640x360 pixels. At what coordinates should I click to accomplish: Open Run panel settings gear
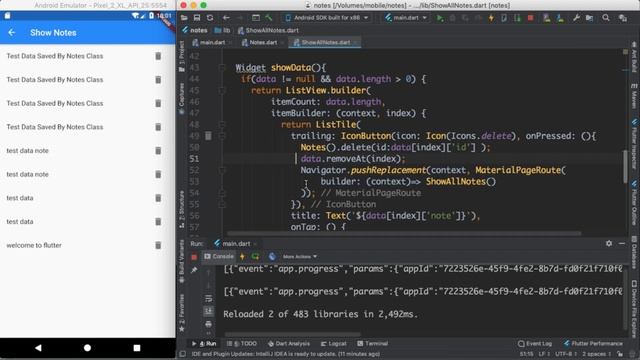[609, 243]
